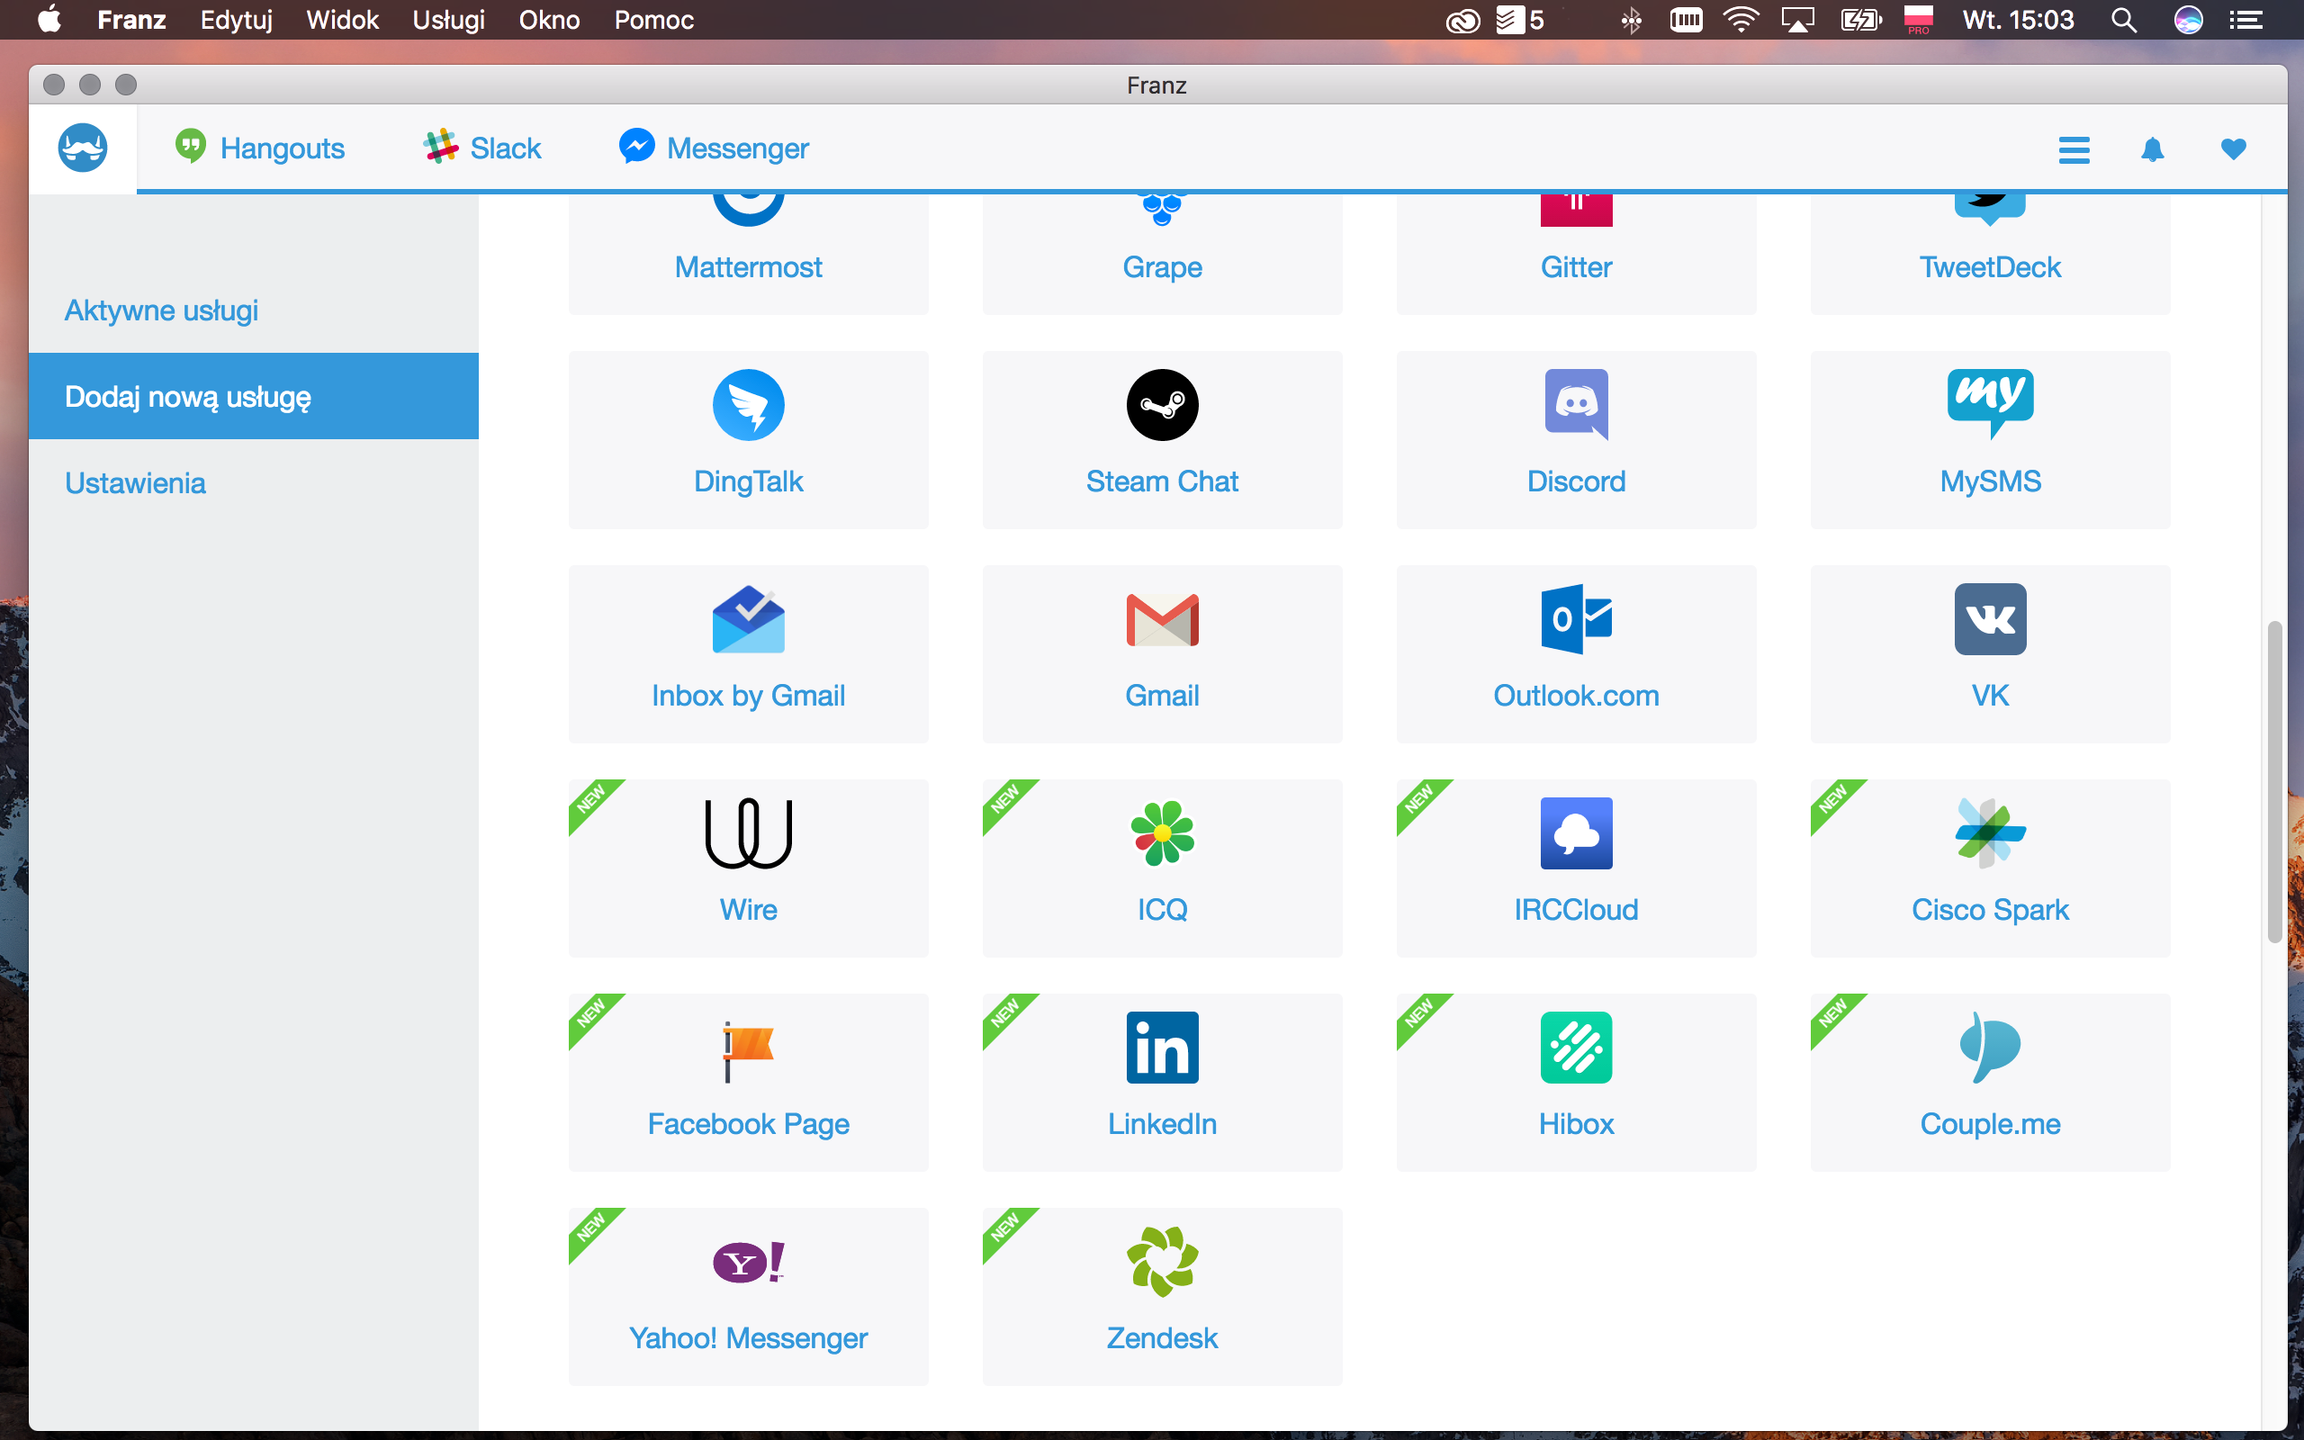Viewport: 2304px width, 1440px height.
Task: Add the Gmail envelope icon
Action: pyautogui.click(x=1162, y=620)
